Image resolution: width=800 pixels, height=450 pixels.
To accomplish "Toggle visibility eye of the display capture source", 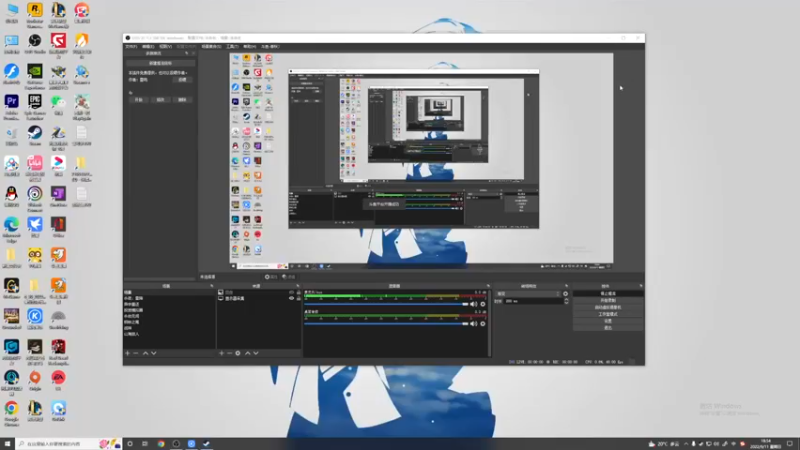I will 291,298.
